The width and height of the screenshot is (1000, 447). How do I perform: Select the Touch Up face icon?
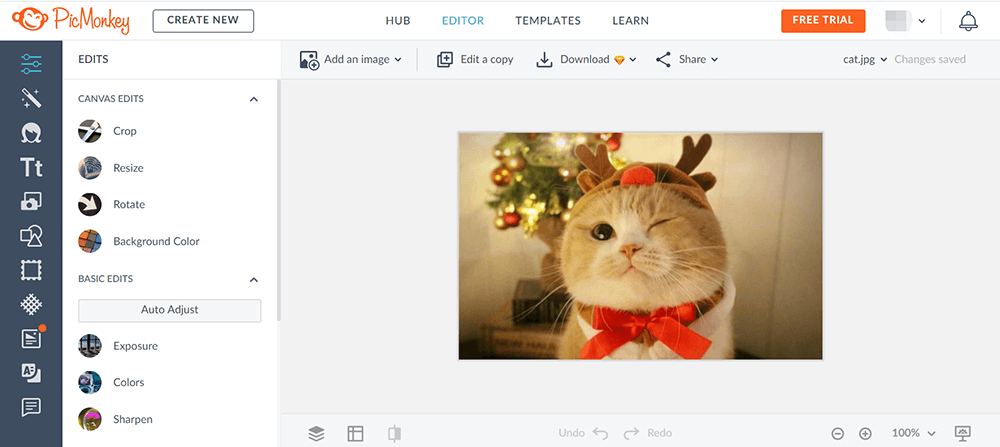[x=31, y=133]
